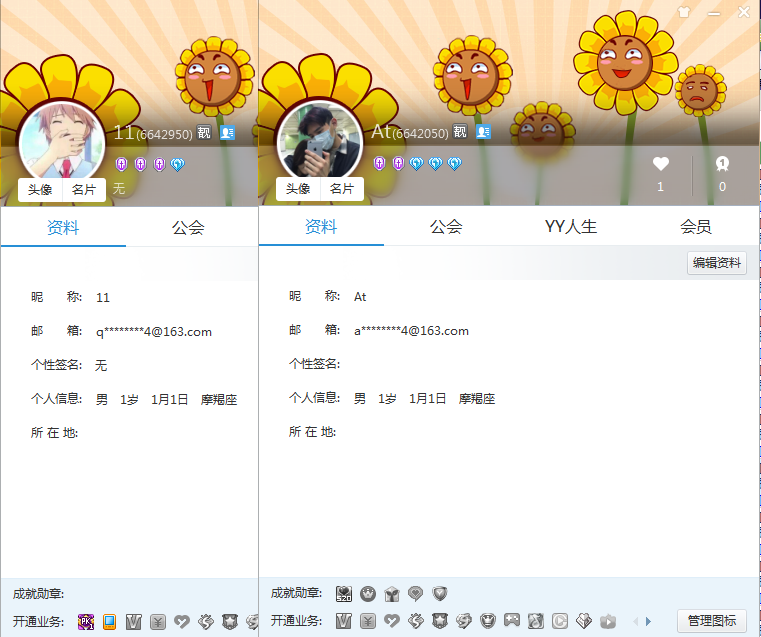
Task: Click the signature text 无 under 个性签名
Action: (x=101, y=365)
